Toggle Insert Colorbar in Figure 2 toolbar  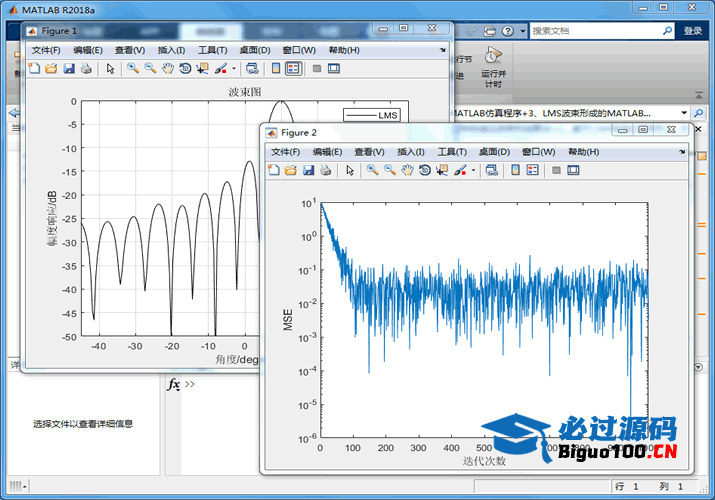coord(515,170)
